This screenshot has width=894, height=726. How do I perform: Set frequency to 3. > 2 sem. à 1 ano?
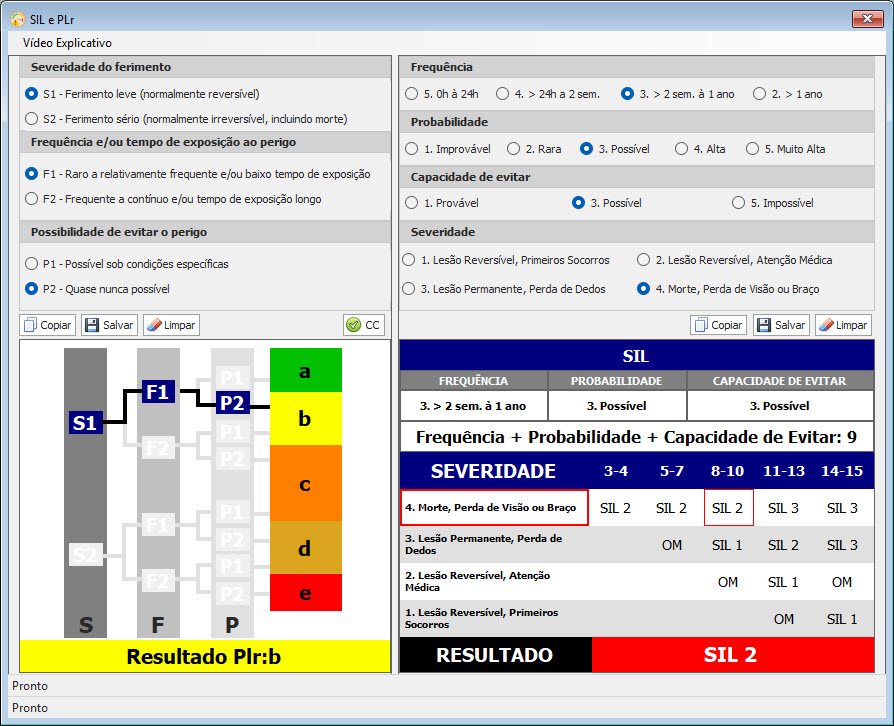[x=678, y=94]
